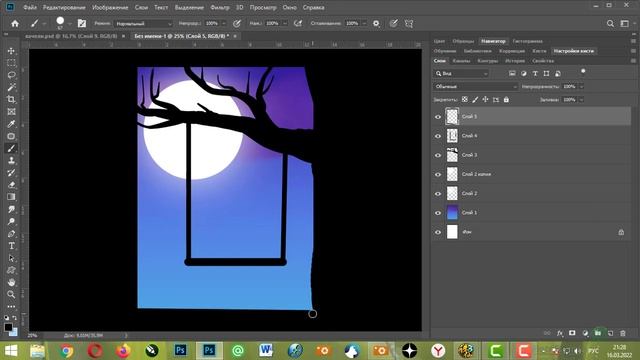Open the Редактирование menu
The height and width of the screenshot is (360, 640).
64,7
